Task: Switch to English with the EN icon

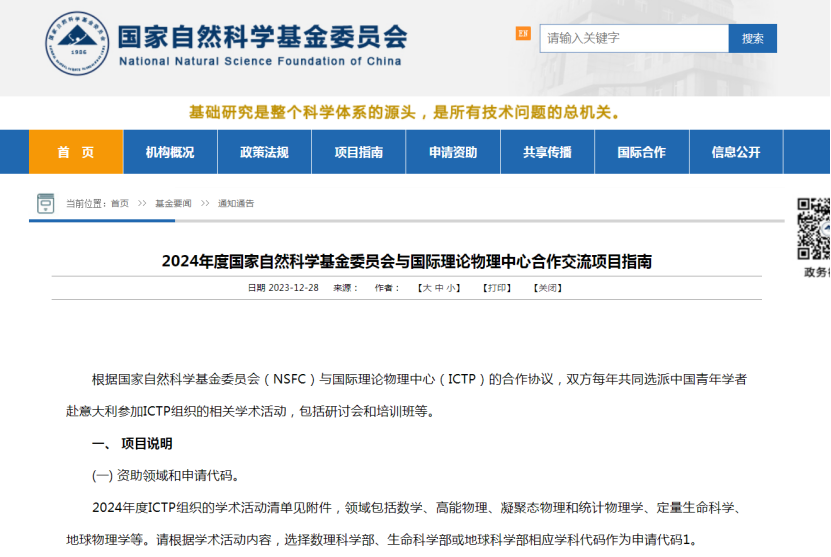Action: tap(522, 33)
